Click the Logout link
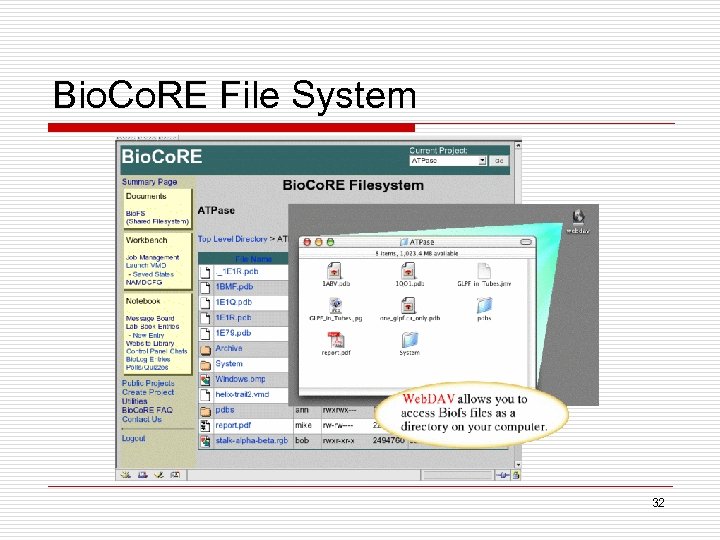Screen dimensions: 720x540 pos(133,439)
